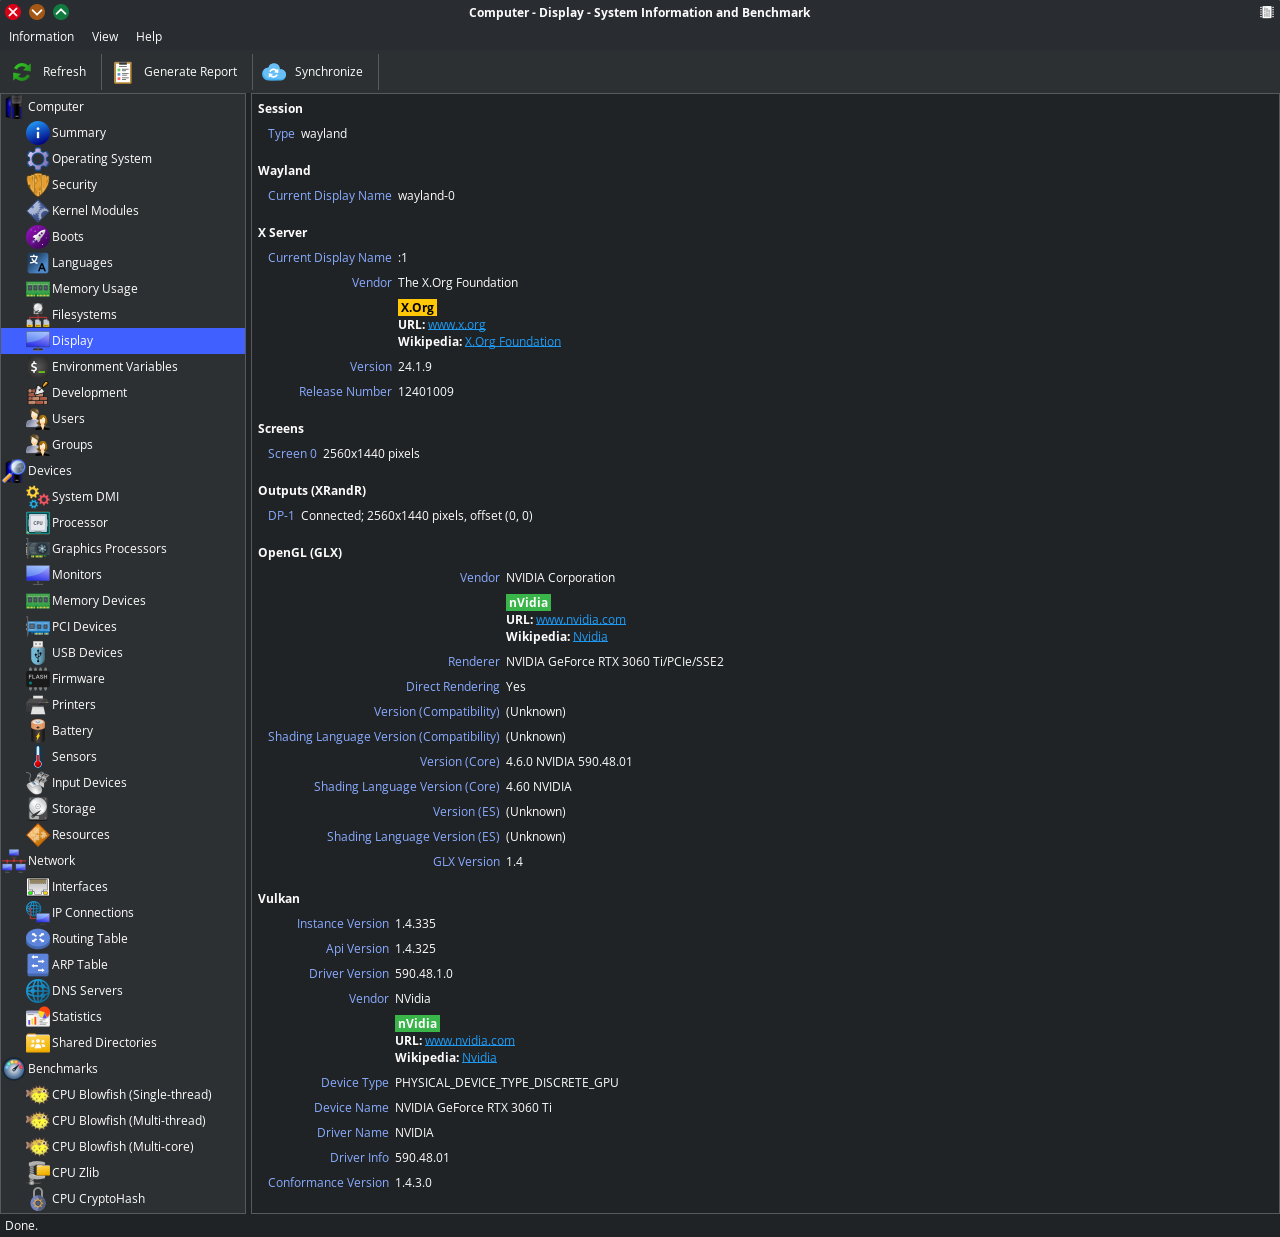This screenshot has width=1280, height=1237.
Task: Select the Security shield icon in sidebar
Action: click(x=38, y=185)
